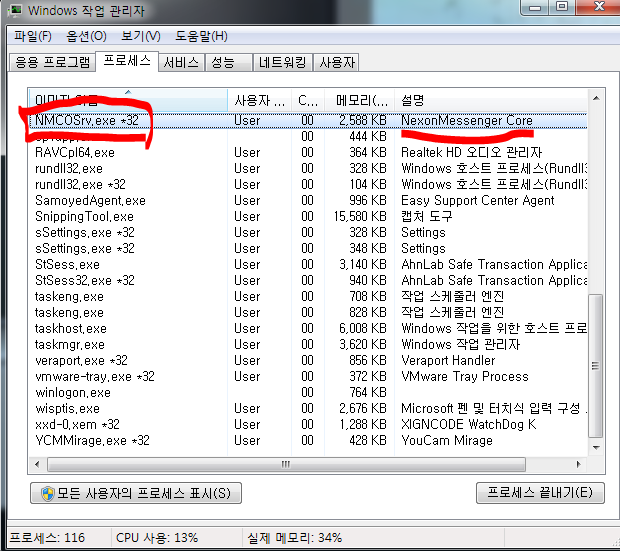Open the 성능 tab
The width and height of the screenshot is (620, 551).
point(228,62)
